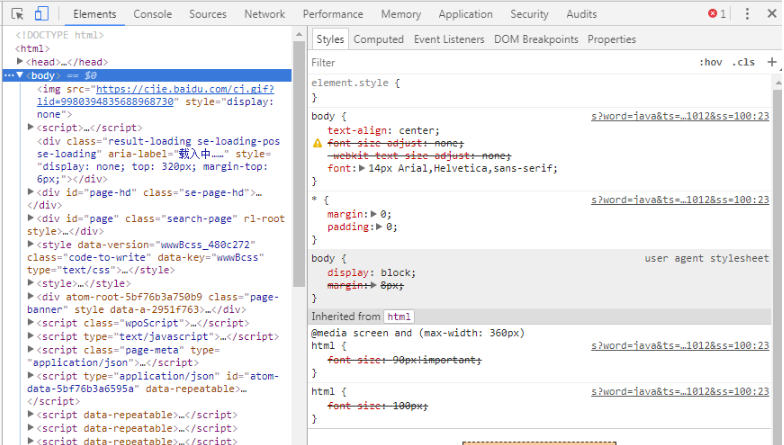Open source link for media query html rule
784x445 pixels.
680,346
